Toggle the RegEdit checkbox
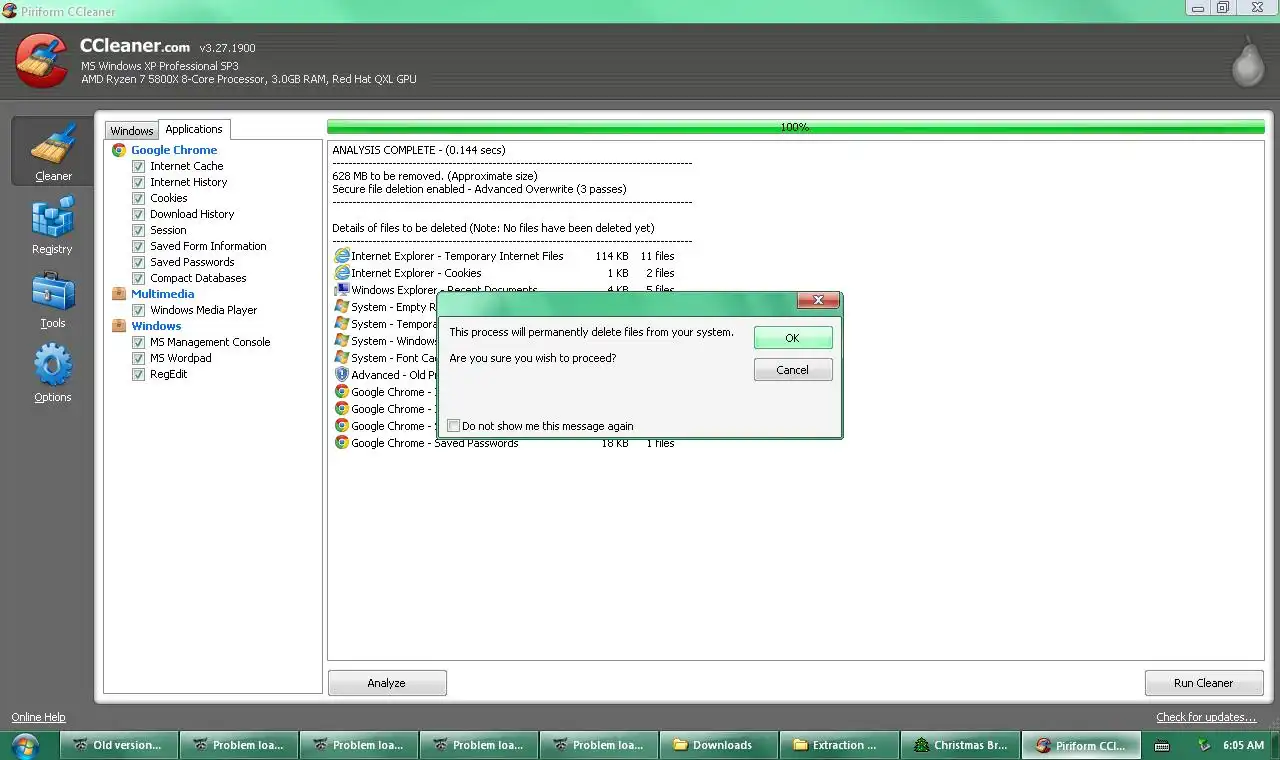This screenshot has width=1280, height=760. pos(139,375)
